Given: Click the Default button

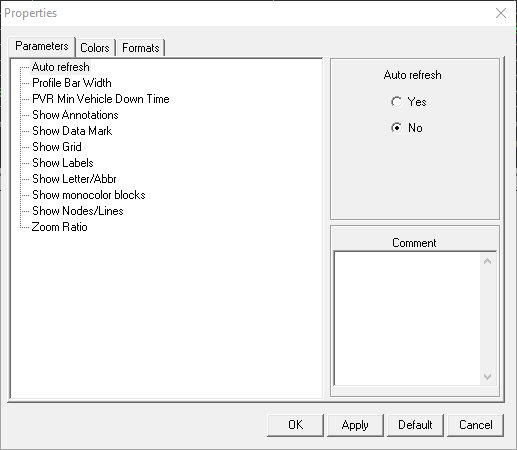Looking at the screenshot, I should (x=415, y=425).
